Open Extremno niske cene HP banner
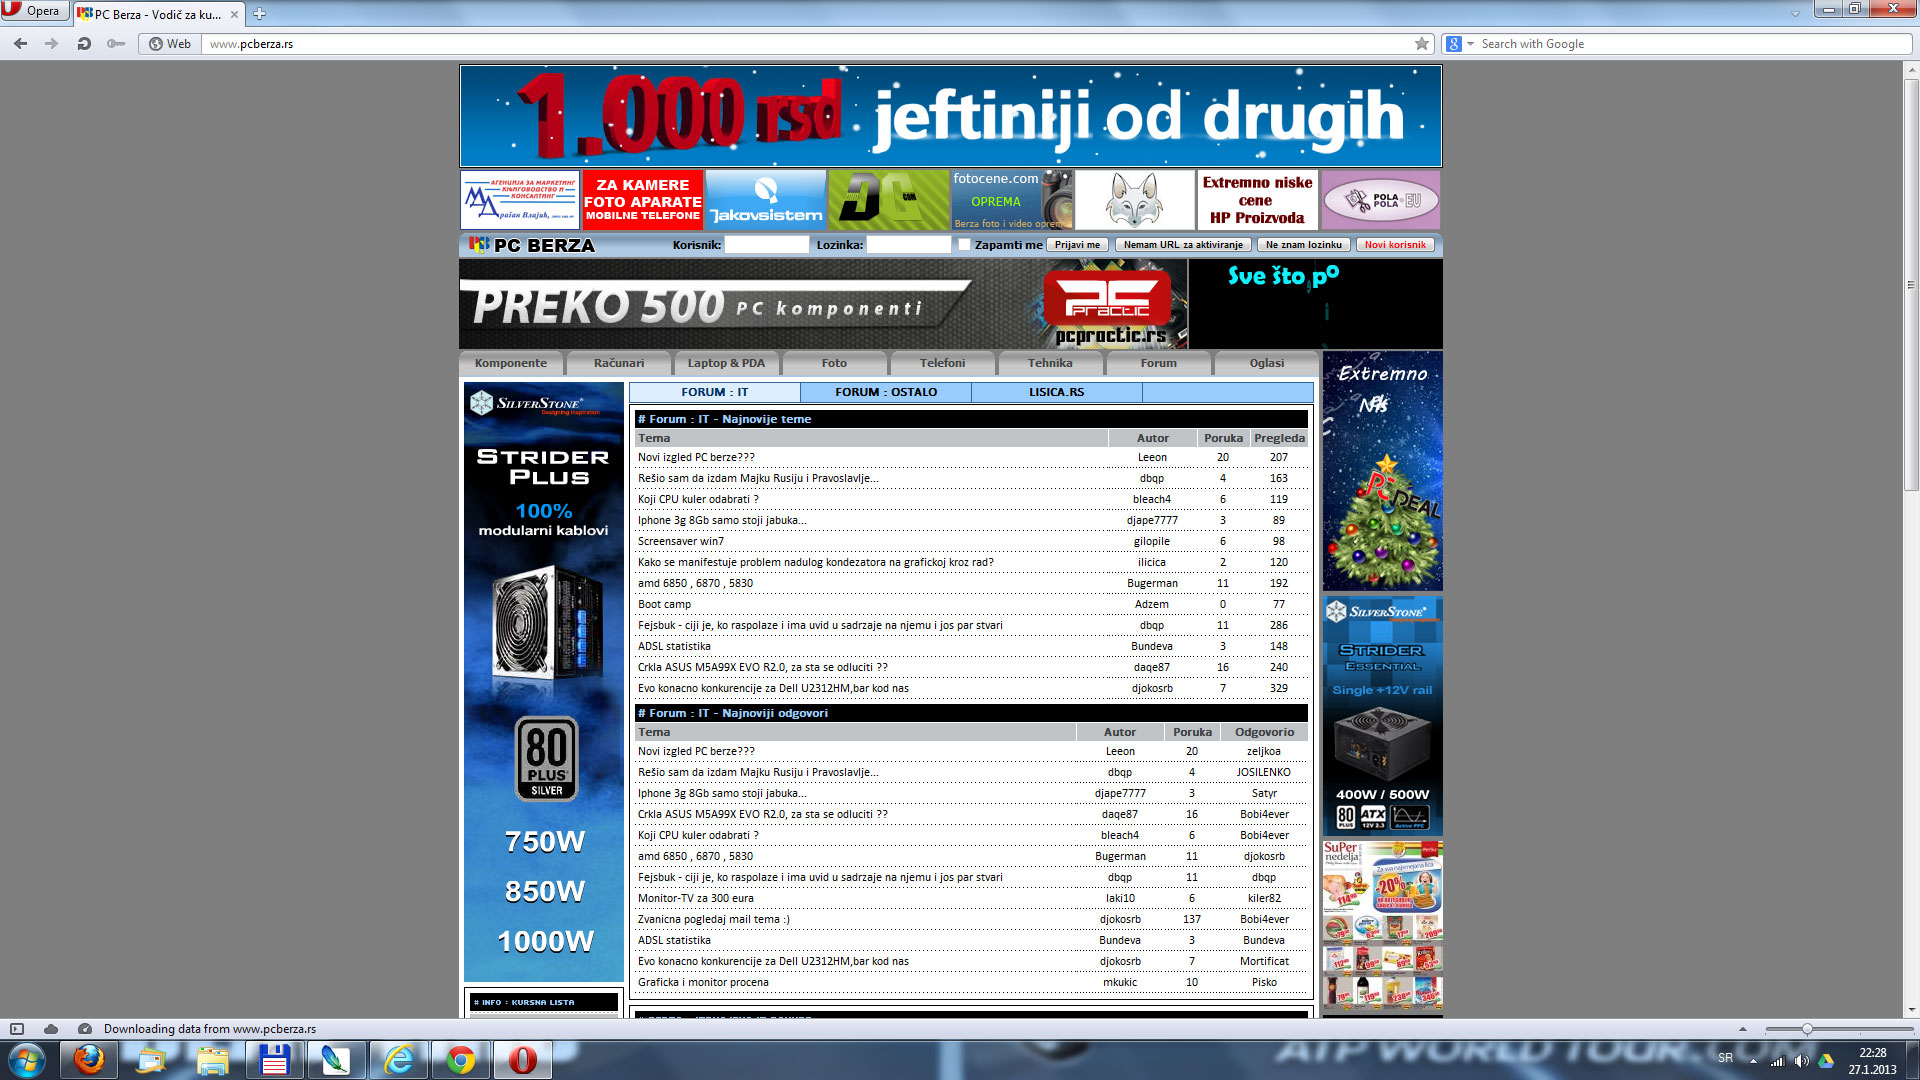Image resolution: width=1920 pixels, height=1080 pixels. point(1258,200)
